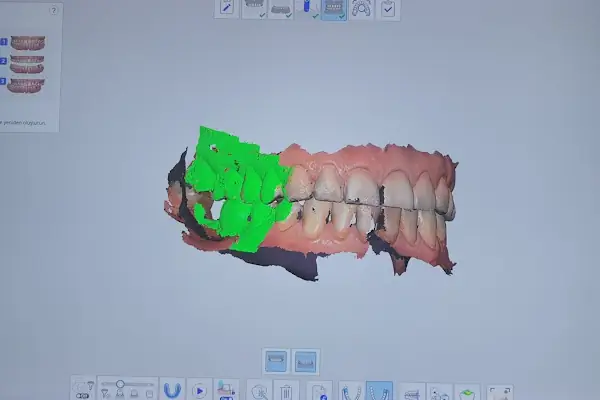The width and height of the screenshot is (600, 400).
Task: Click the blue arch model icon
Action: click(x=172, y=390)
